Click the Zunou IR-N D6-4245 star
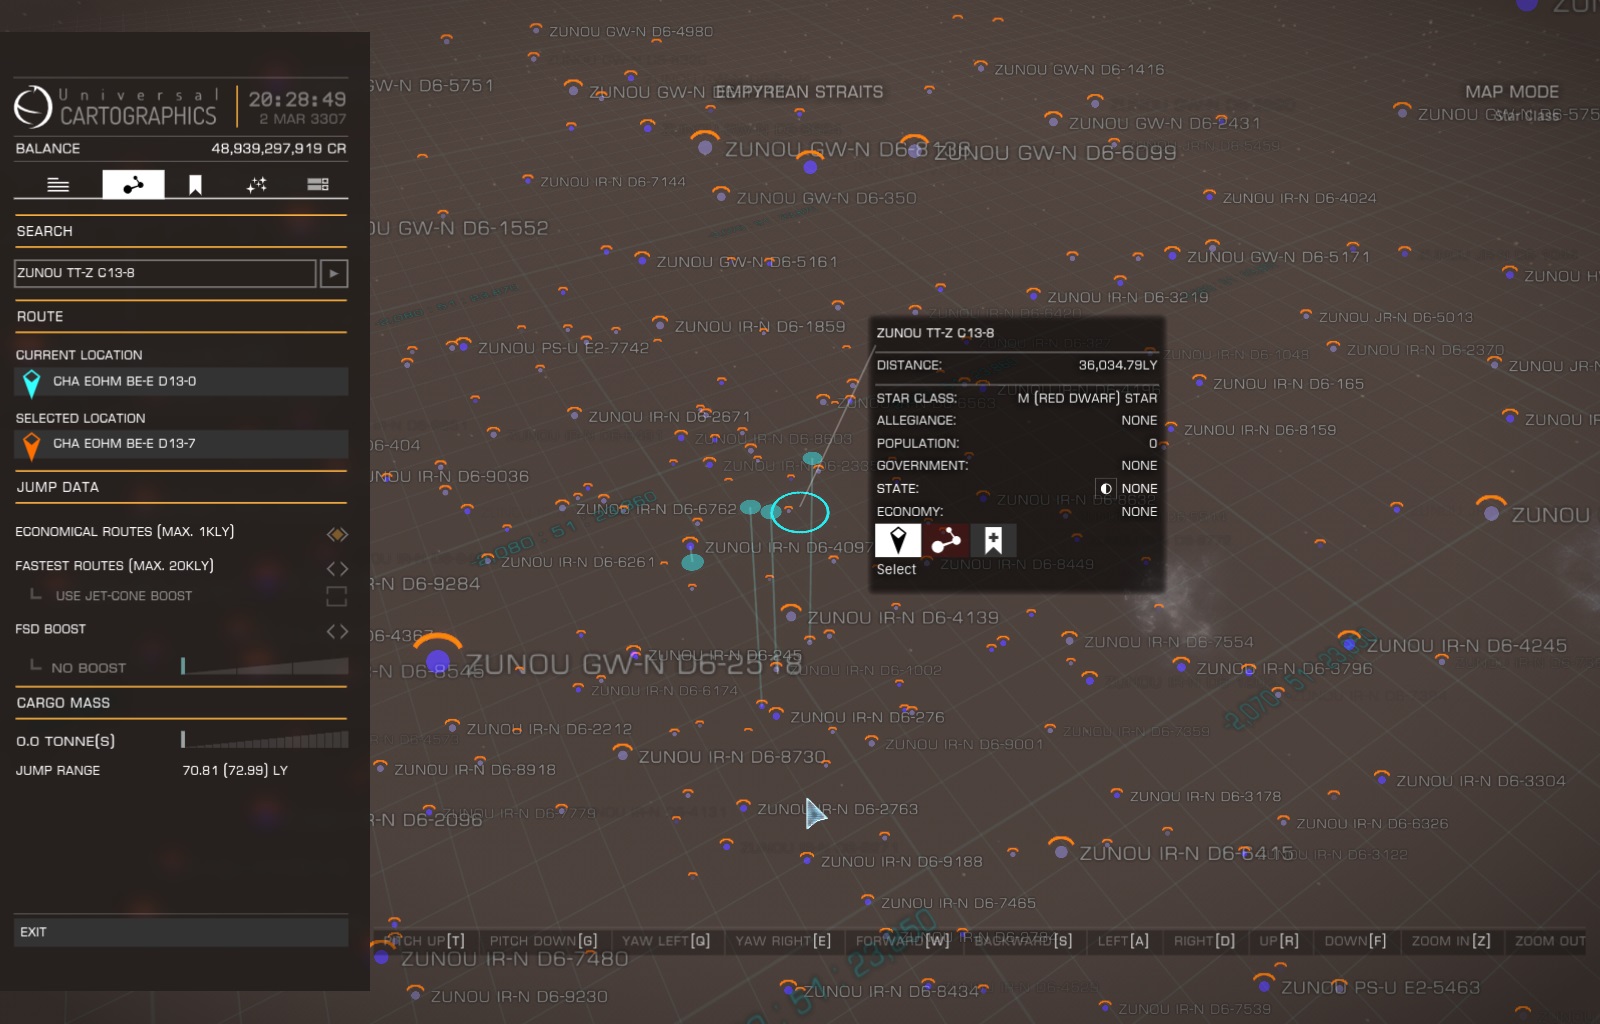 pos(1350,642)
